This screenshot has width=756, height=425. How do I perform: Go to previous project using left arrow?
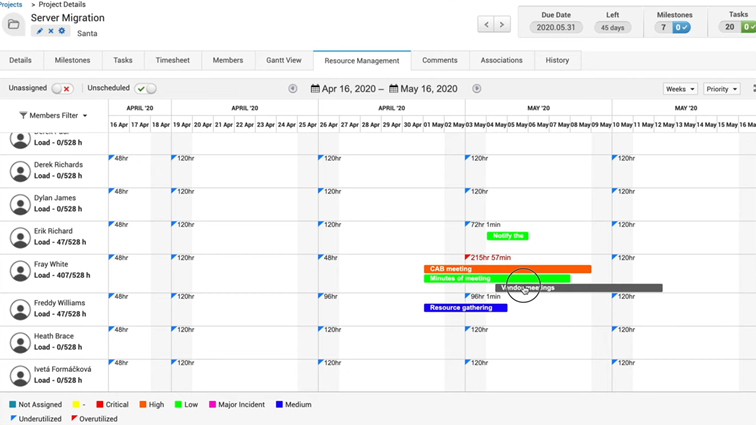click(487, 24)
